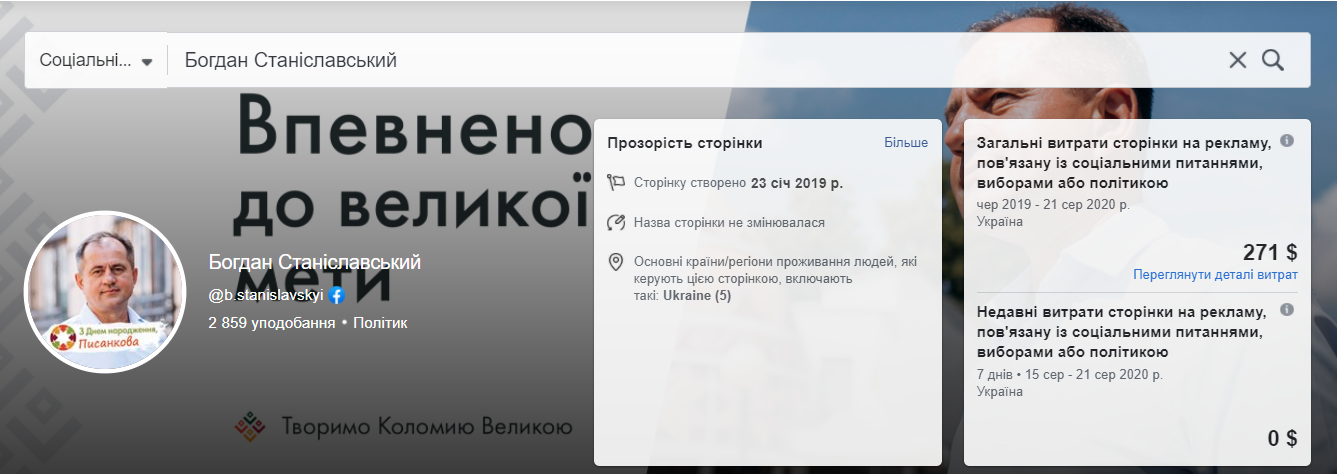Click the magnifying glass search icon
Viewport: 1337px width, 474px height.
point(1273,60)
